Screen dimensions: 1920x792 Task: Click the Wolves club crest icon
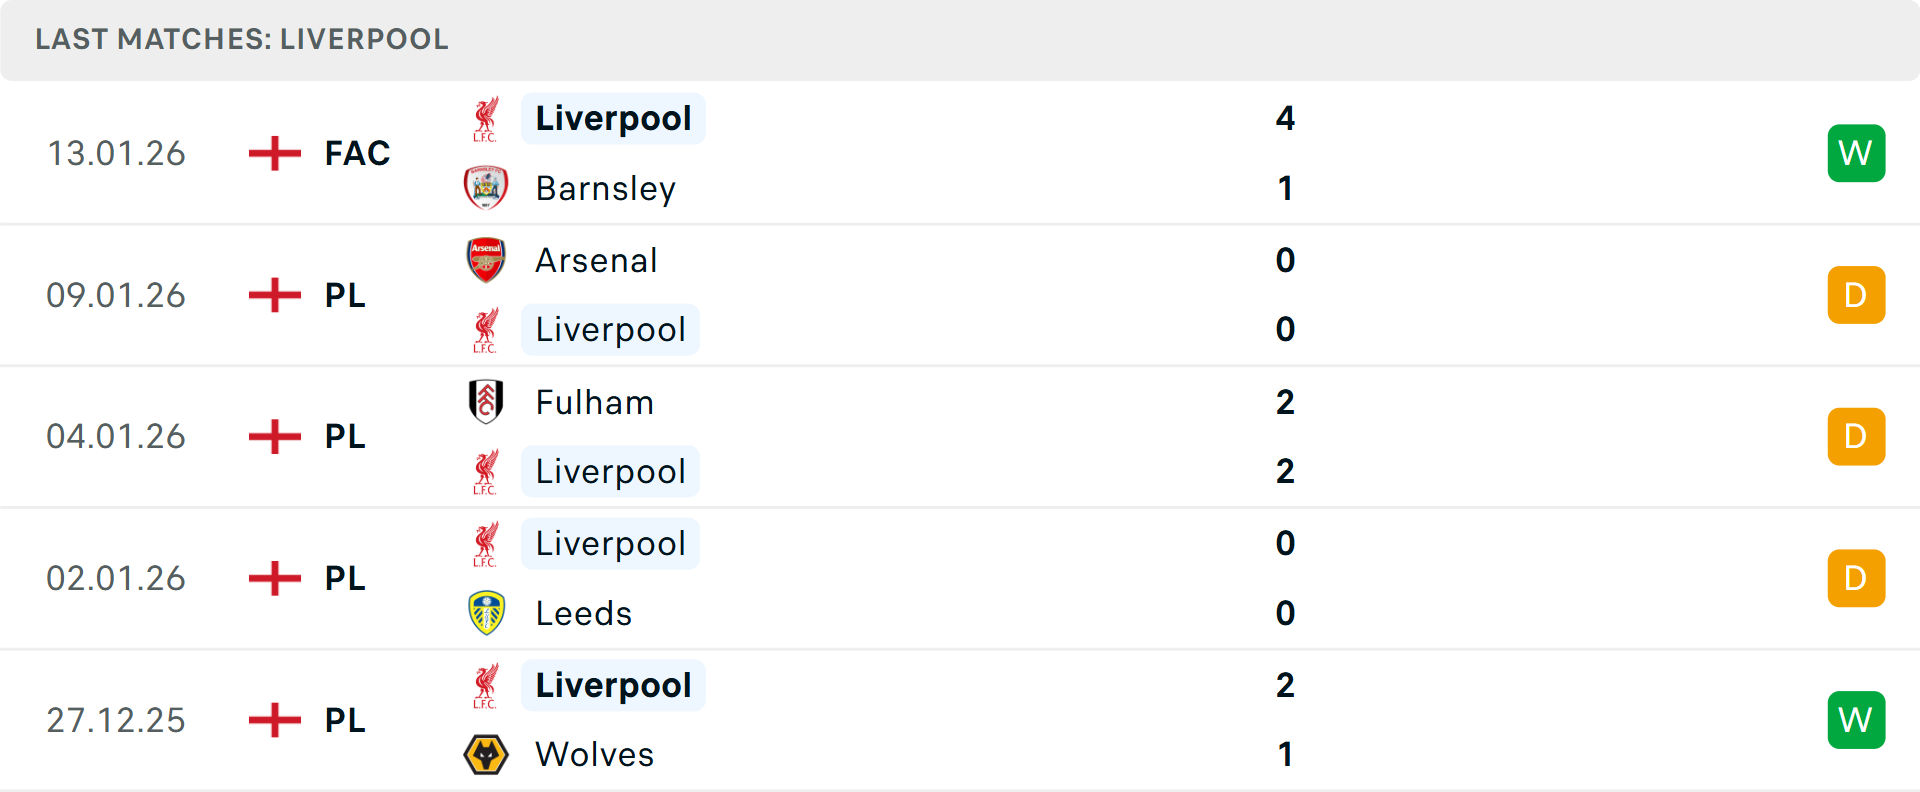pos(486,754)
